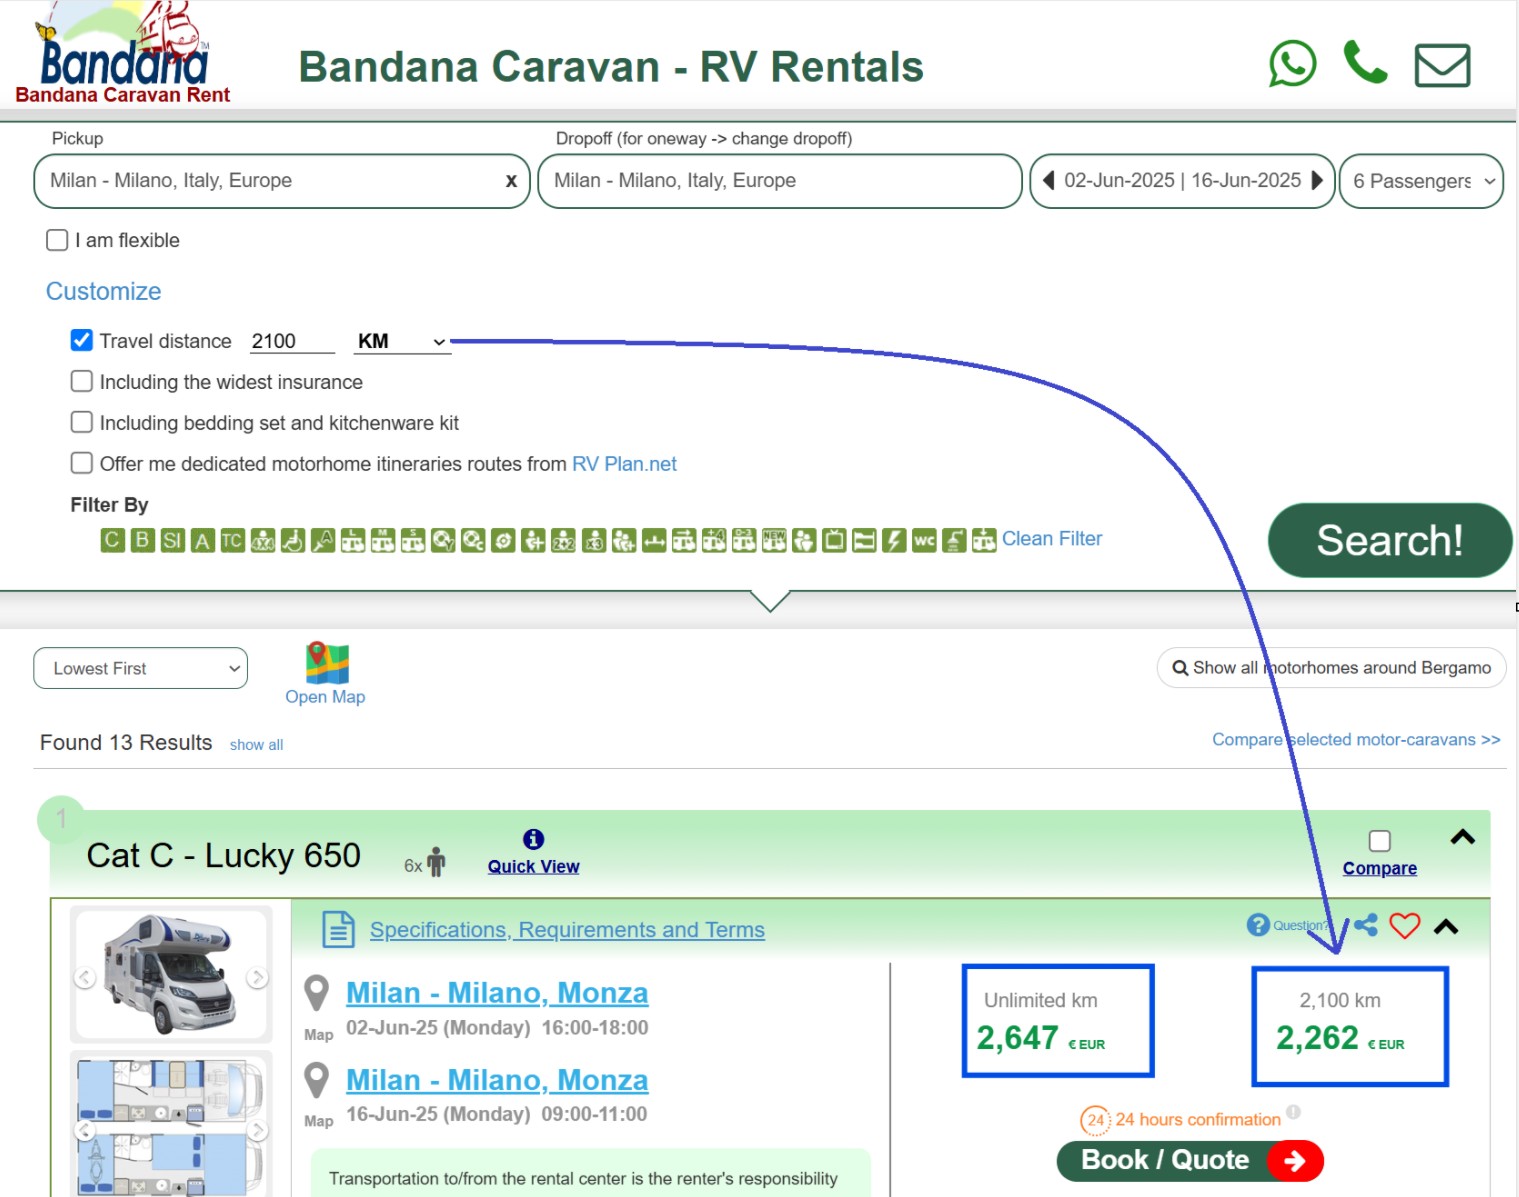Filter by wheelchair accessible vehicles

point(292,541)
